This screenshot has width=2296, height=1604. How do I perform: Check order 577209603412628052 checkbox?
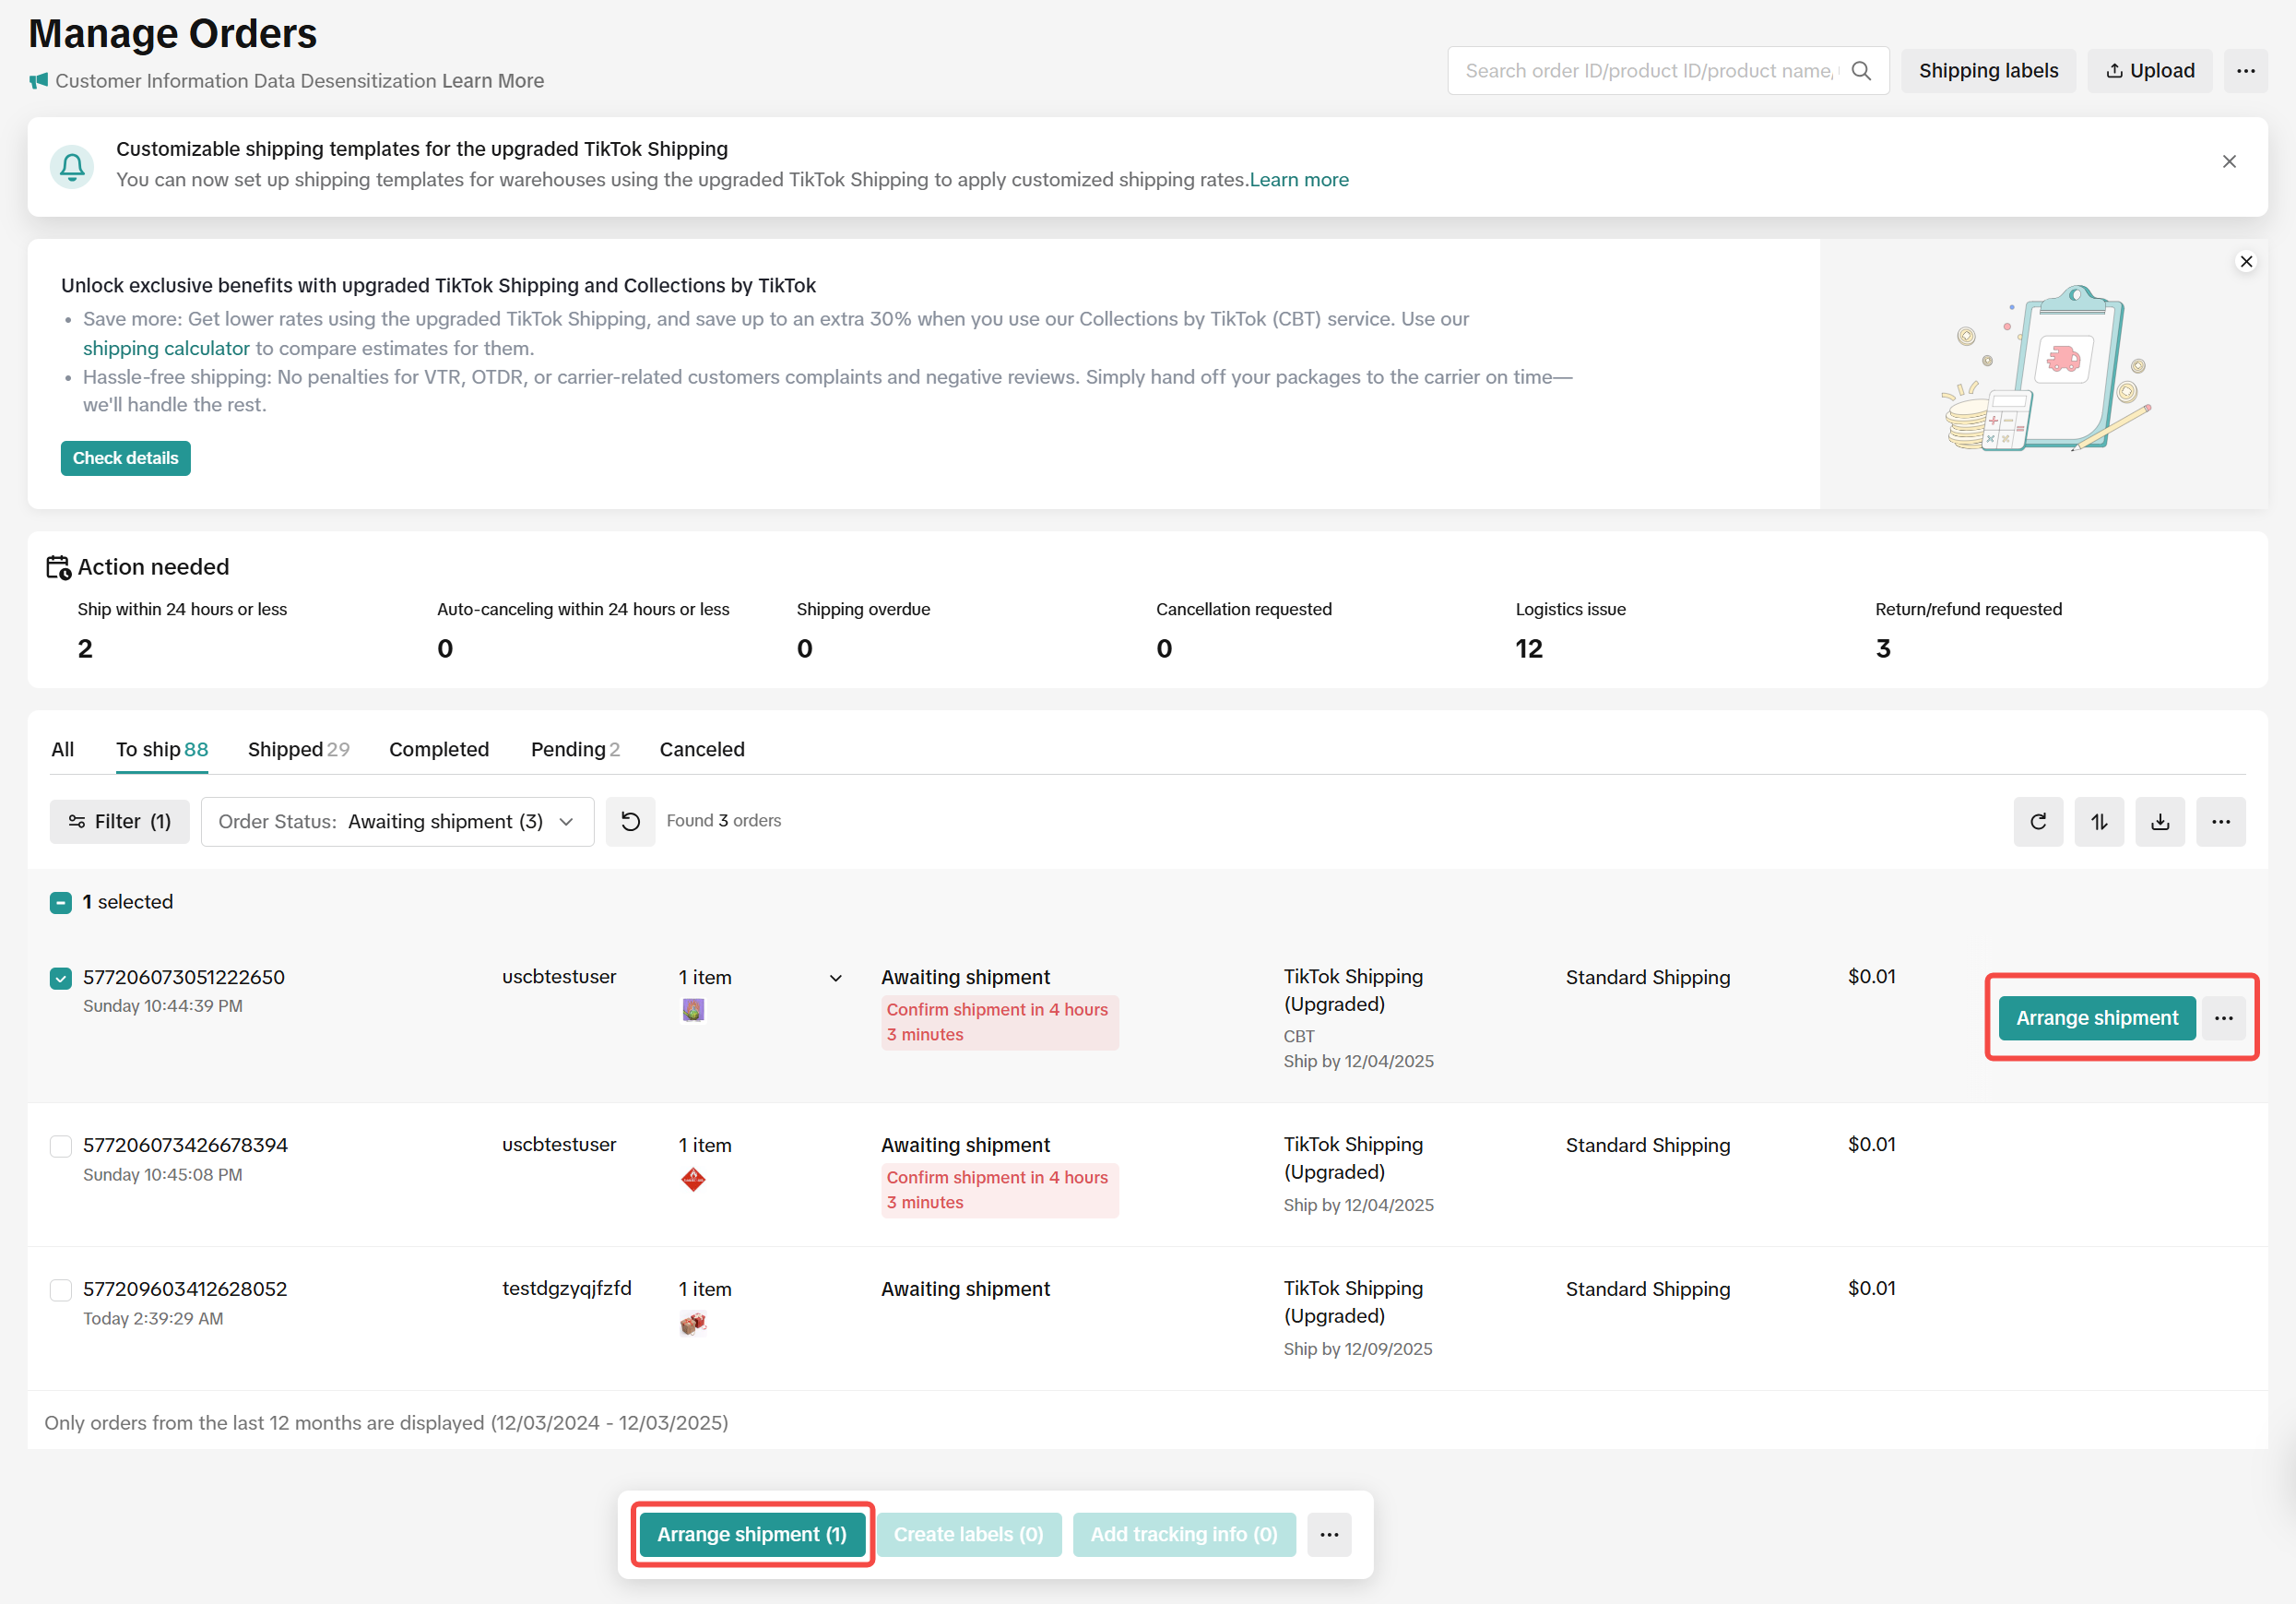[x=61, y=1290]
